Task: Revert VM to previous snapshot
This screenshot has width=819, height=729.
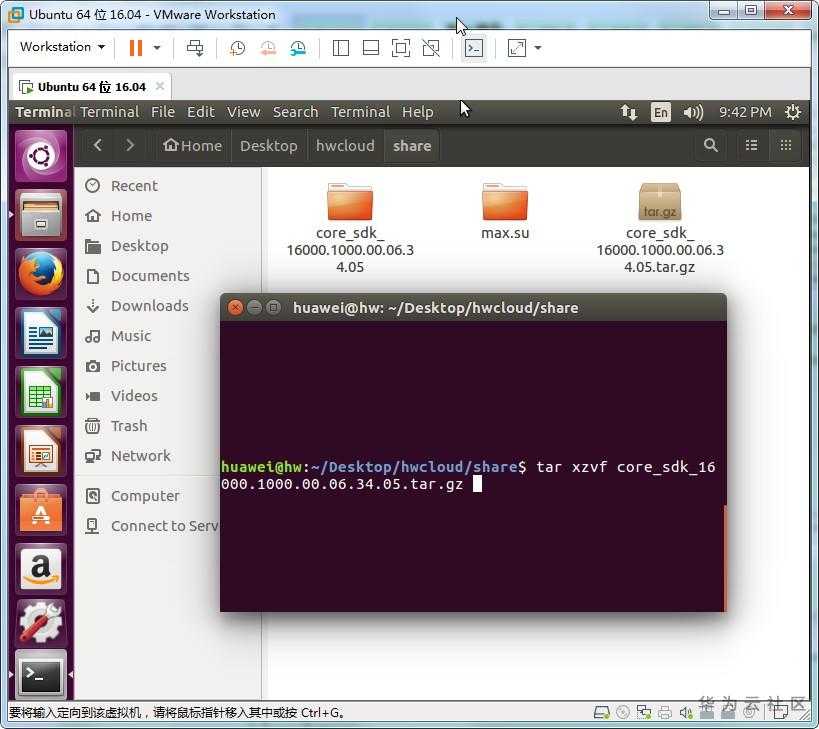Action: (x=268, y=48)
